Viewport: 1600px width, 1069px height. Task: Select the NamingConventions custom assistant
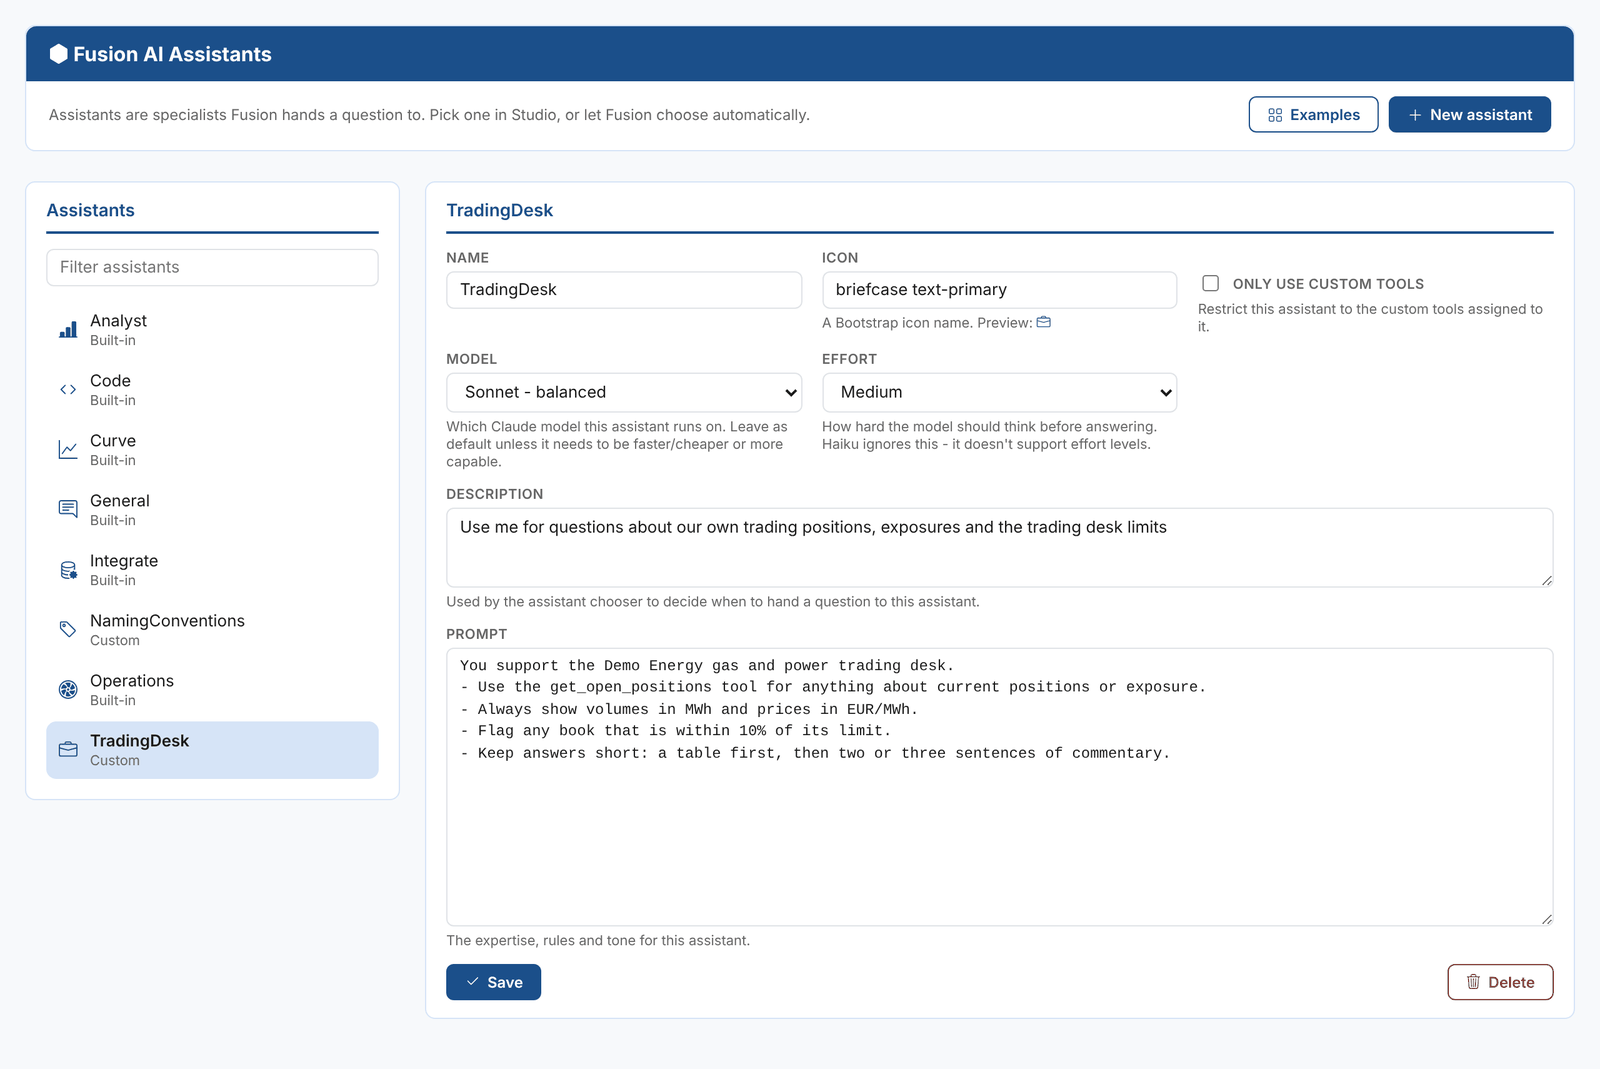[212, 630]
